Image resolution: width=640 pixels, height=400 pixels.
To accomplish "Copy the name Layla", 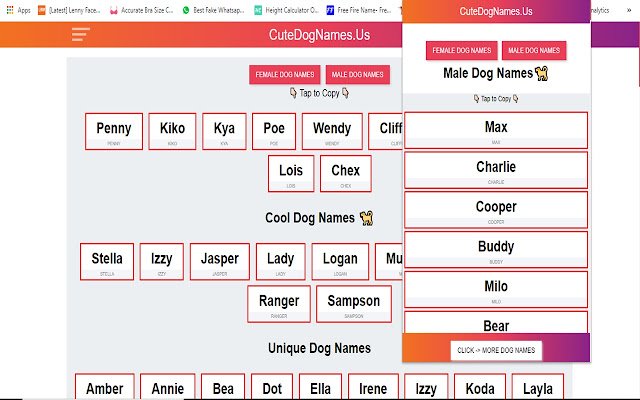I will click(538, 387).
